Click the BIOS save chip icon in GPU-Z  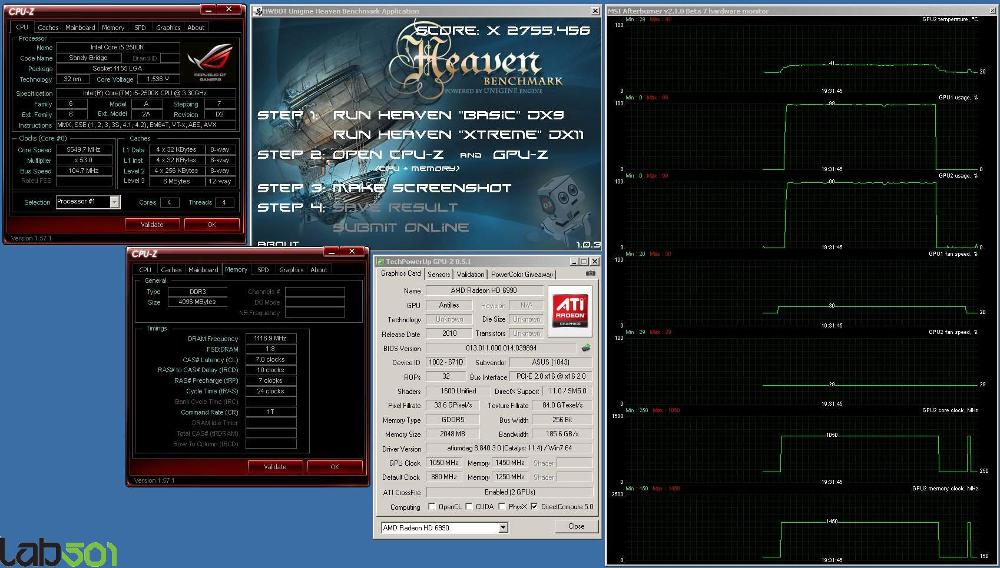coord(585,348)
